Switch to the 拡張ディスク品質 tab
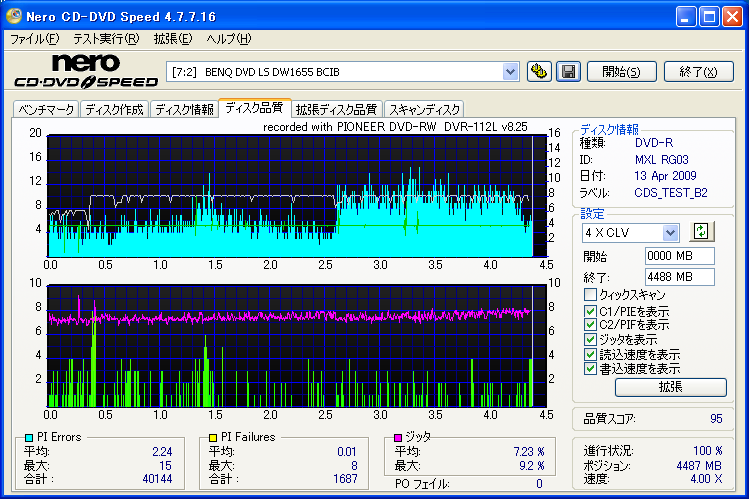Screen dimensions: 749x499 [336, 109]
